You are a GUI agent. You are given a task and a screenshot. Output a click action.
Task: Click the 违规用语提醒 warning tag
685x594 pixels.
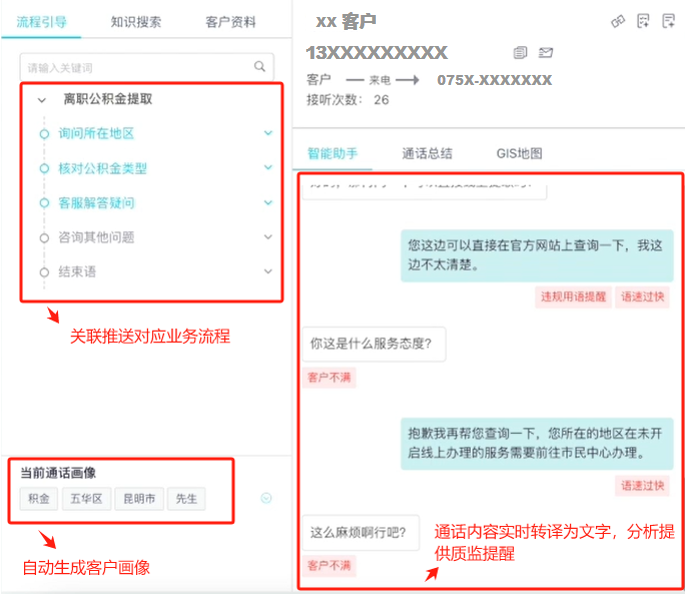[573, 297]
